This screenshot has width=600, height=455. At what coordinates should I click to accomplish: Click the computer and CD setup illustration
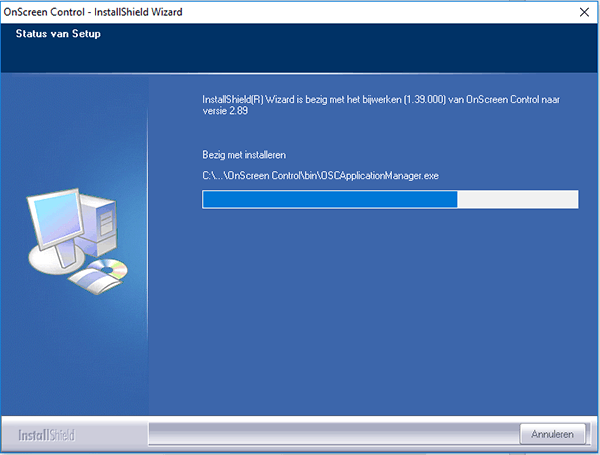77,241
